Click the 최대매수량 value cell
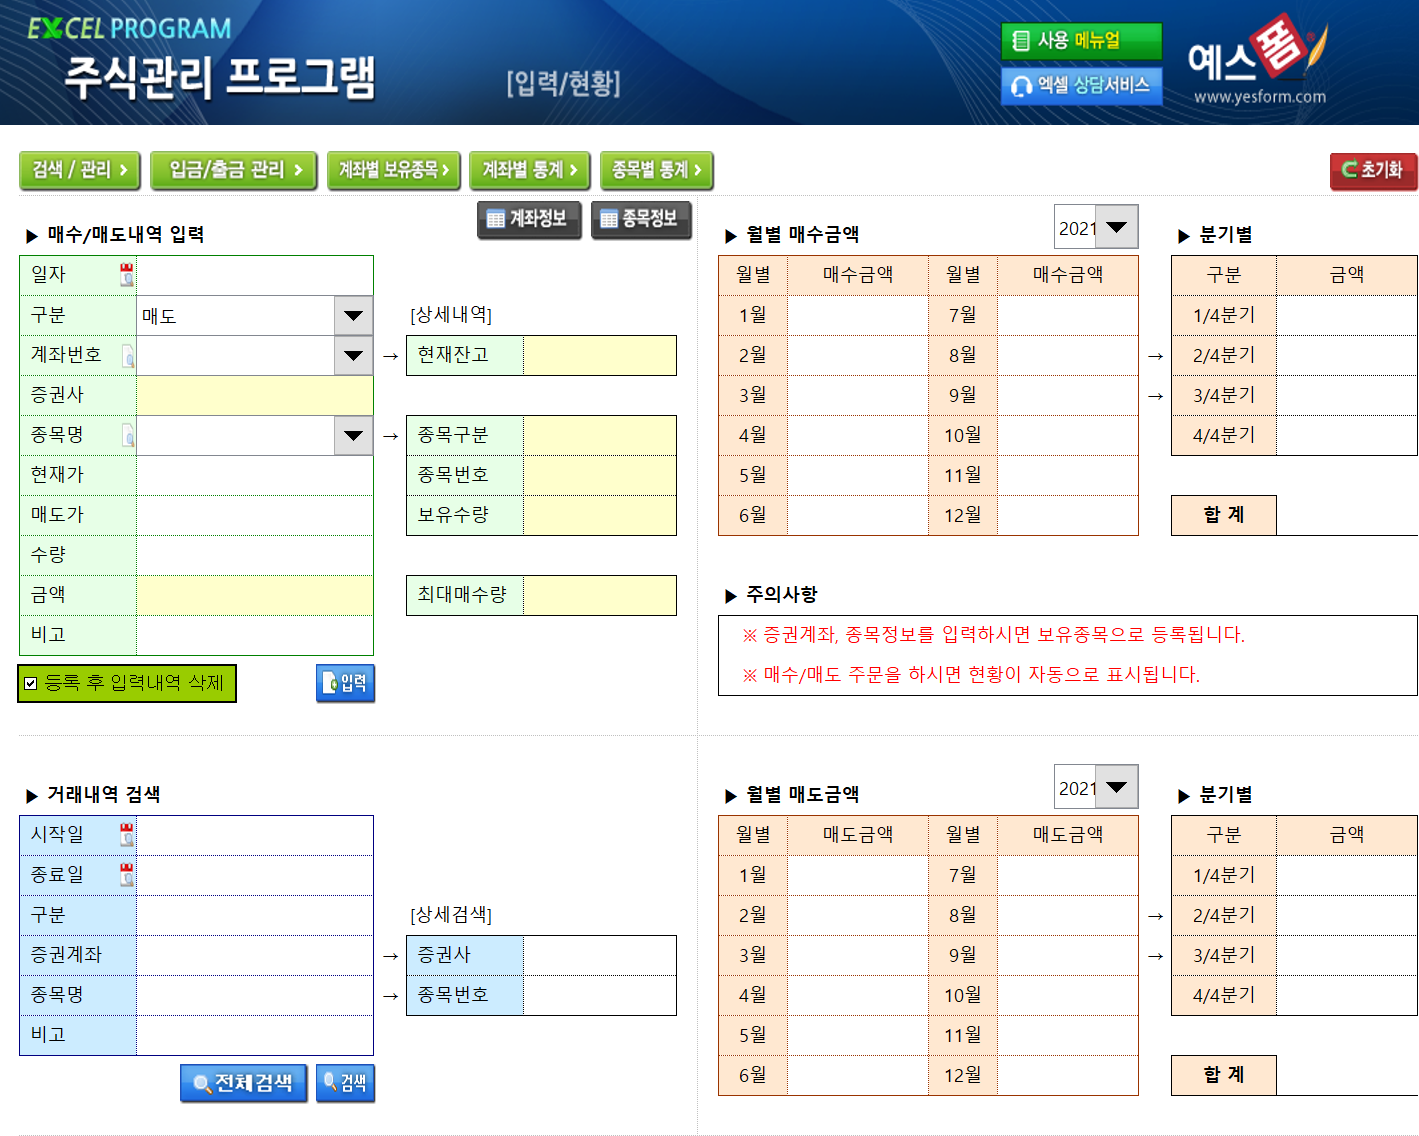This screenshot has width=1419, height=1136. 599,595
